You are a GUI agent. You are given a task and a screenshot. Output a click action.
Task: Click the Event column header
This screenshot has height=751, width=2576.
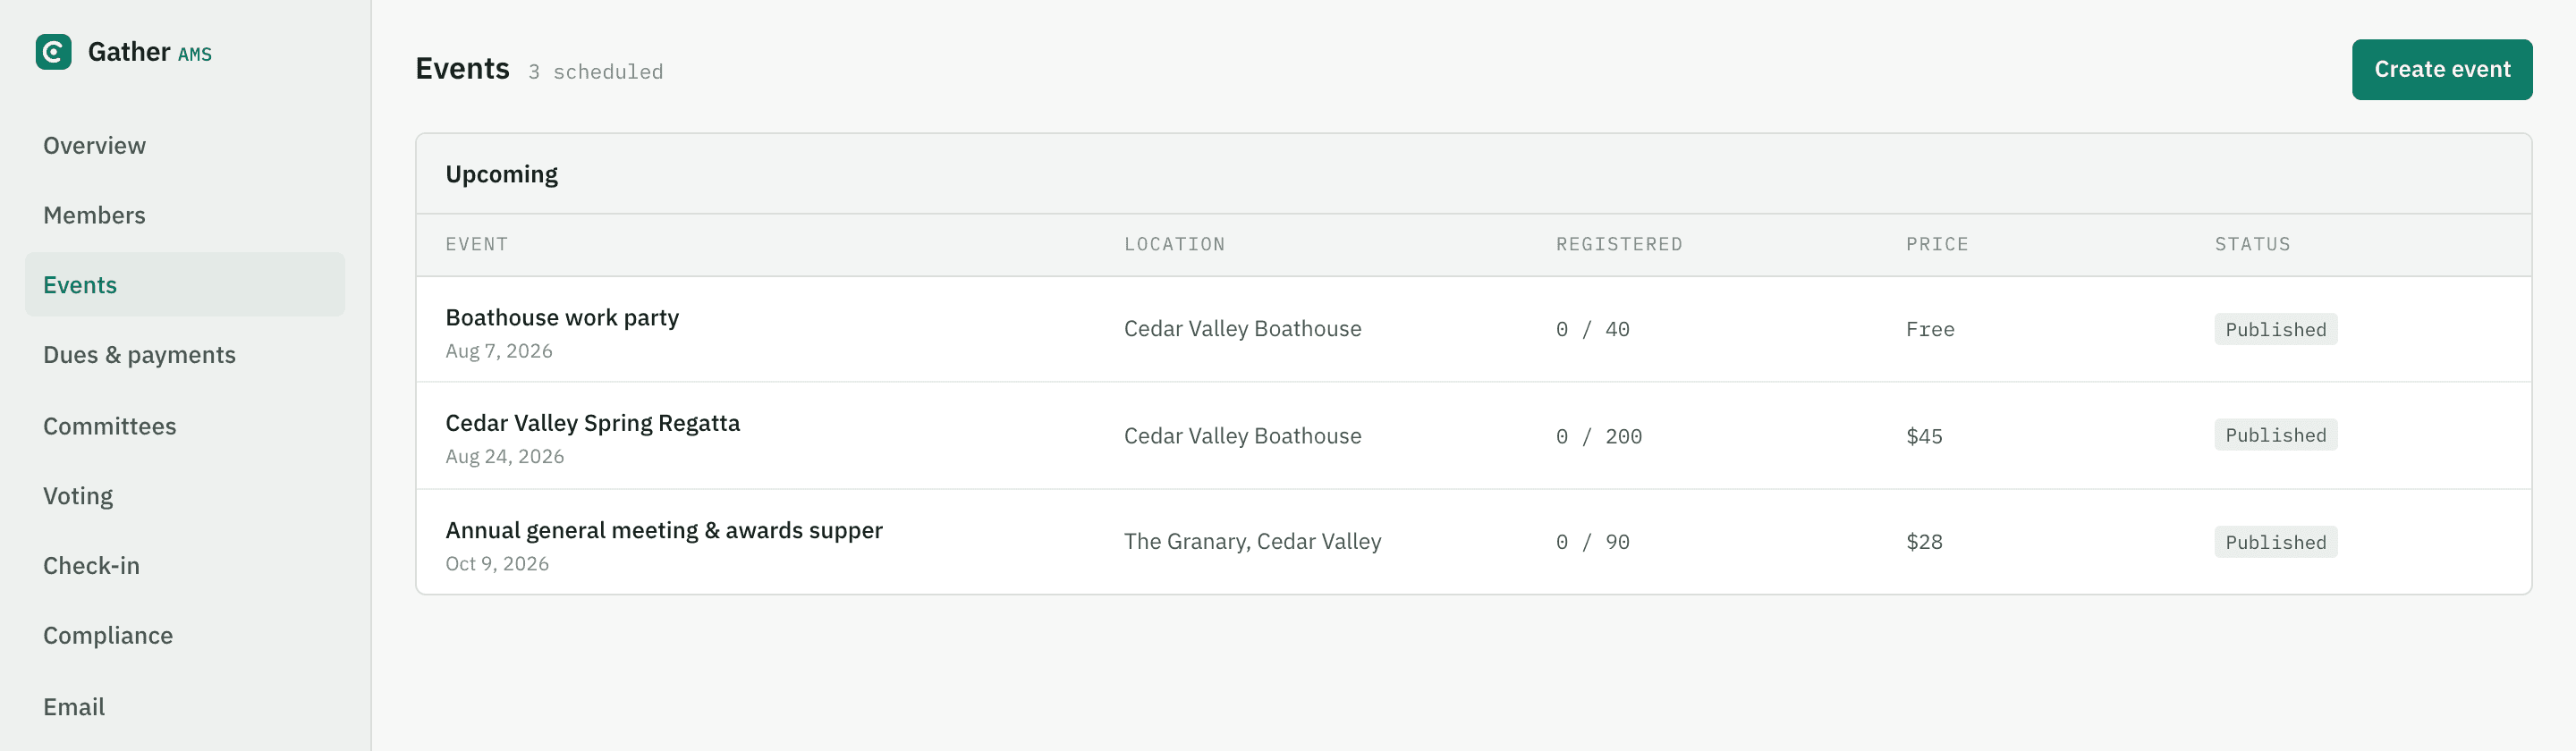click(476, 244)
